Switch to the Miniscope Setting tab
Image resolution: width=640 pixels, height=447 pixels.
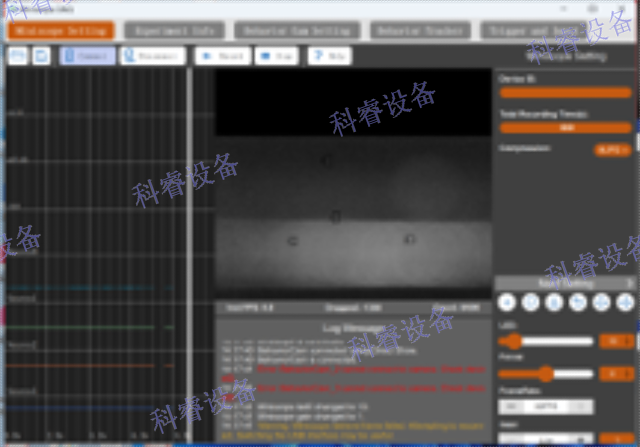(59, 30)
